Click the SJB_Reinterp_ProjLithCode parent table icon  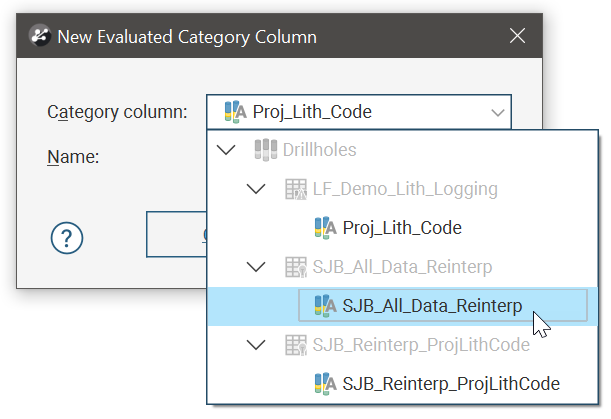pos(295,345)
